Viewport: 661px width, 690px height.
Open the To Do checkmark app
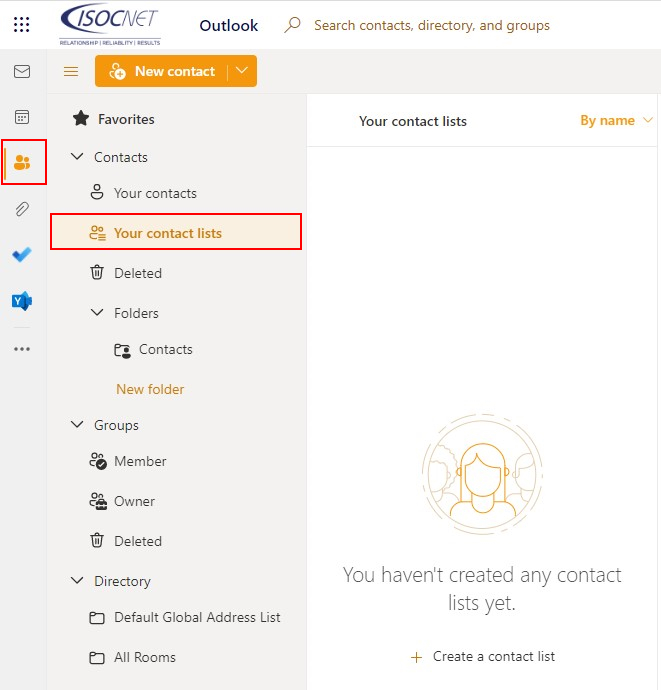(21, 255)
